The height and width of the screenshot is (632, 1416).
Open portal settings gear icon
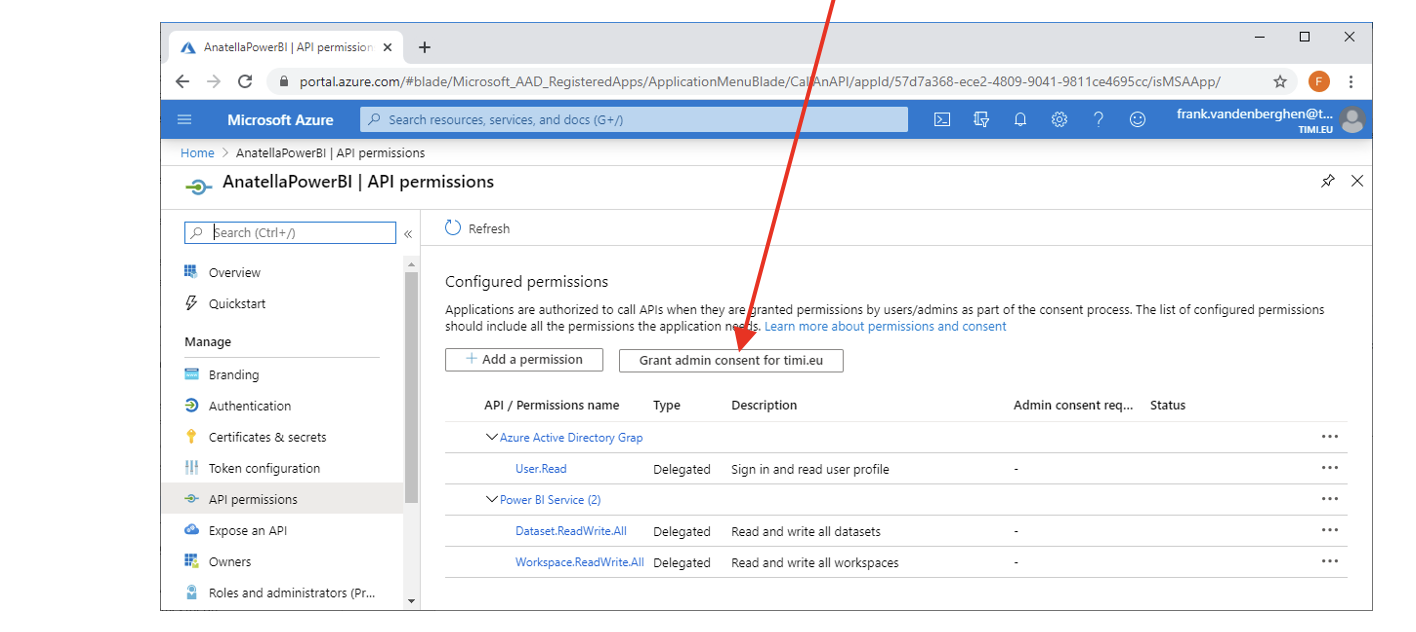pyautogui.click(x=1059, y=119)
